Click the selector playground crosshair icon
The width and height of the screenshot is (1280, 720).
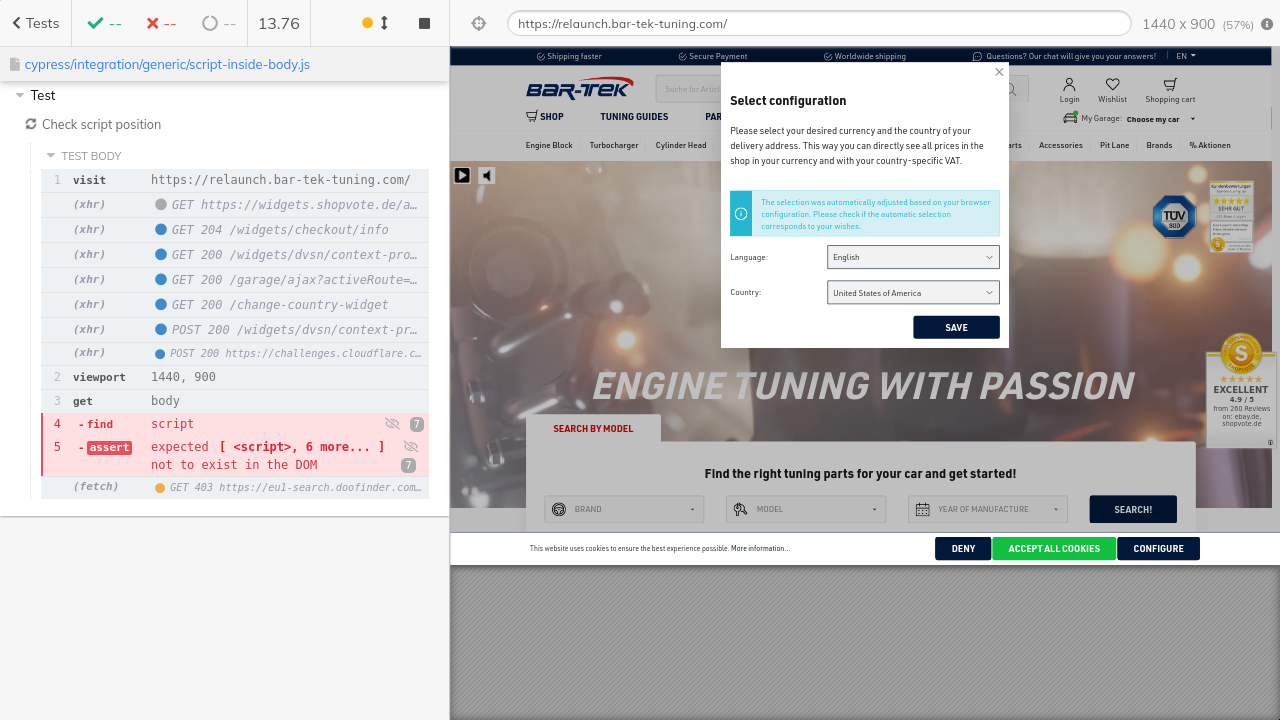(478, 23)
